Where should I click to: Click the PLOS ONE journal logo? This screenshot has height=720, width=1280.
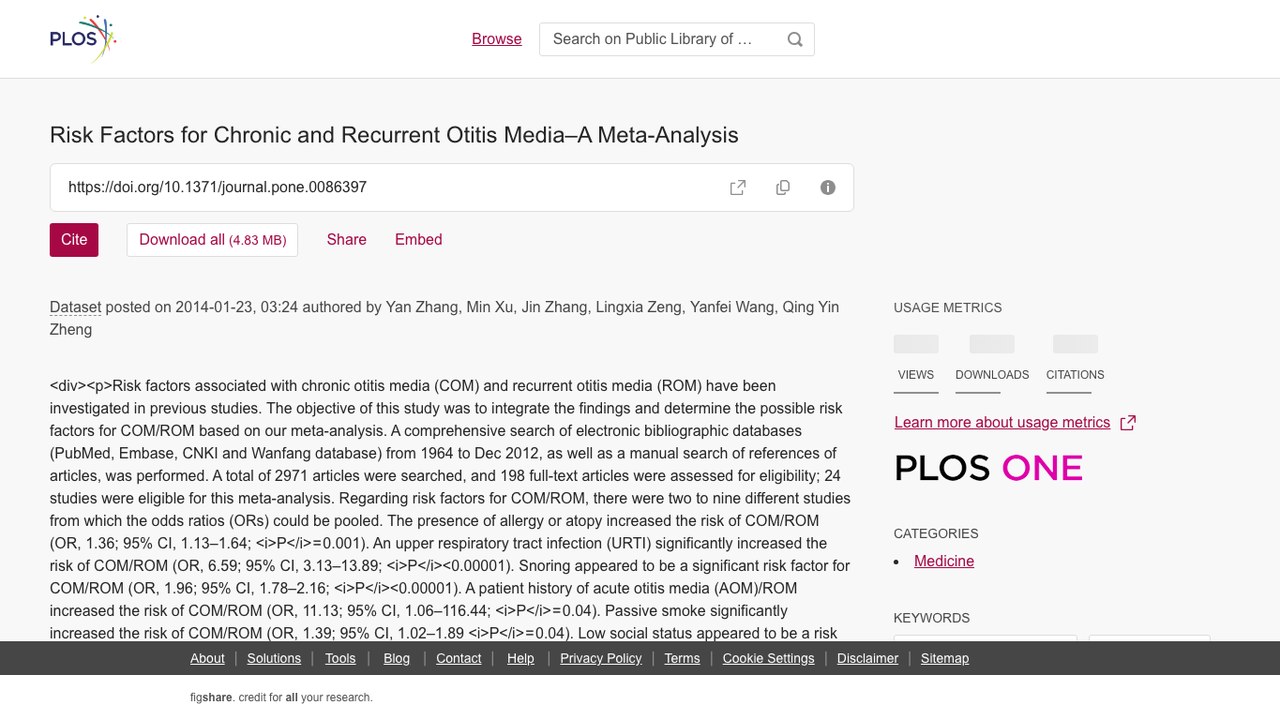tap(988, 468)
